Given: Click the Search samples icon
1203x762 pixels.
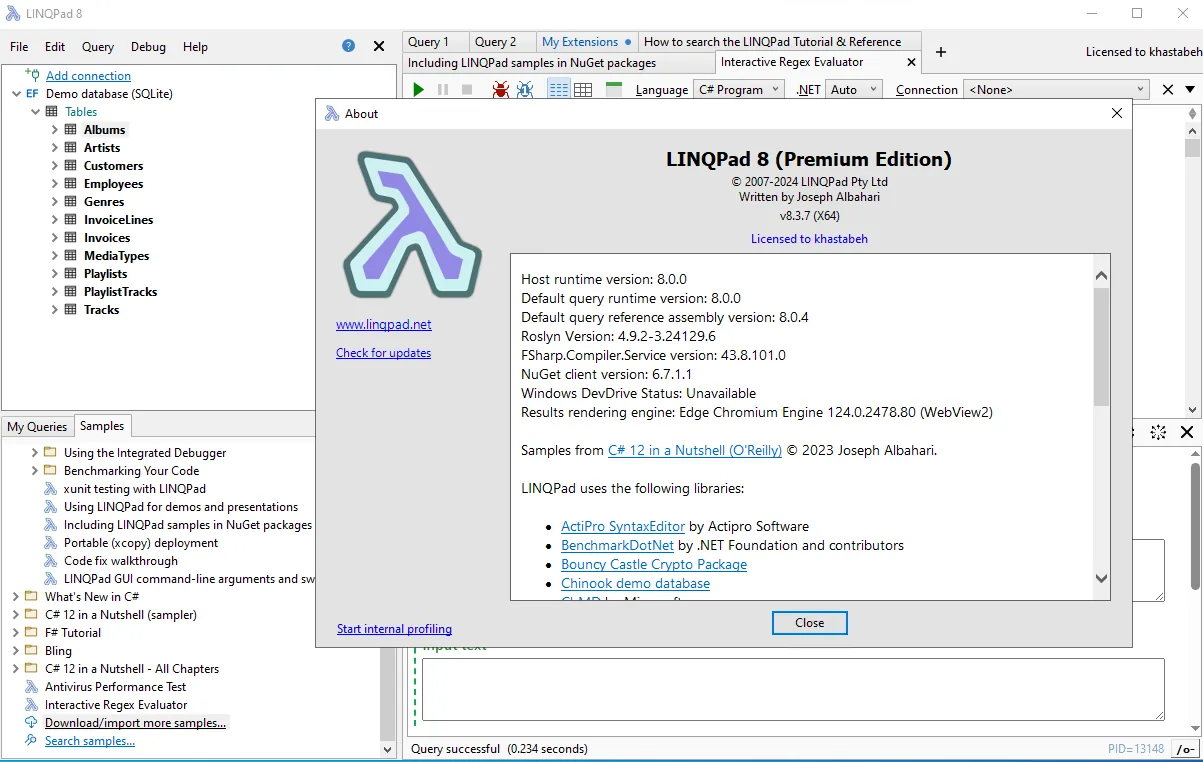Looking at the screenshot, I should coord(32,741).
